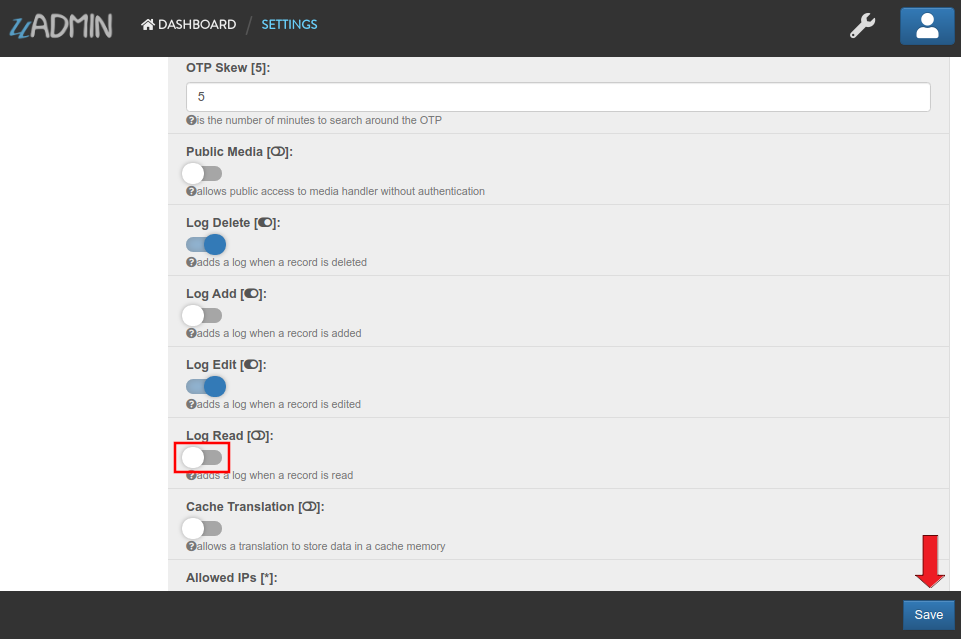Screen dimensions: 961x639
Task: Click the Log Edit label
Action: click(x=226, y=365)
